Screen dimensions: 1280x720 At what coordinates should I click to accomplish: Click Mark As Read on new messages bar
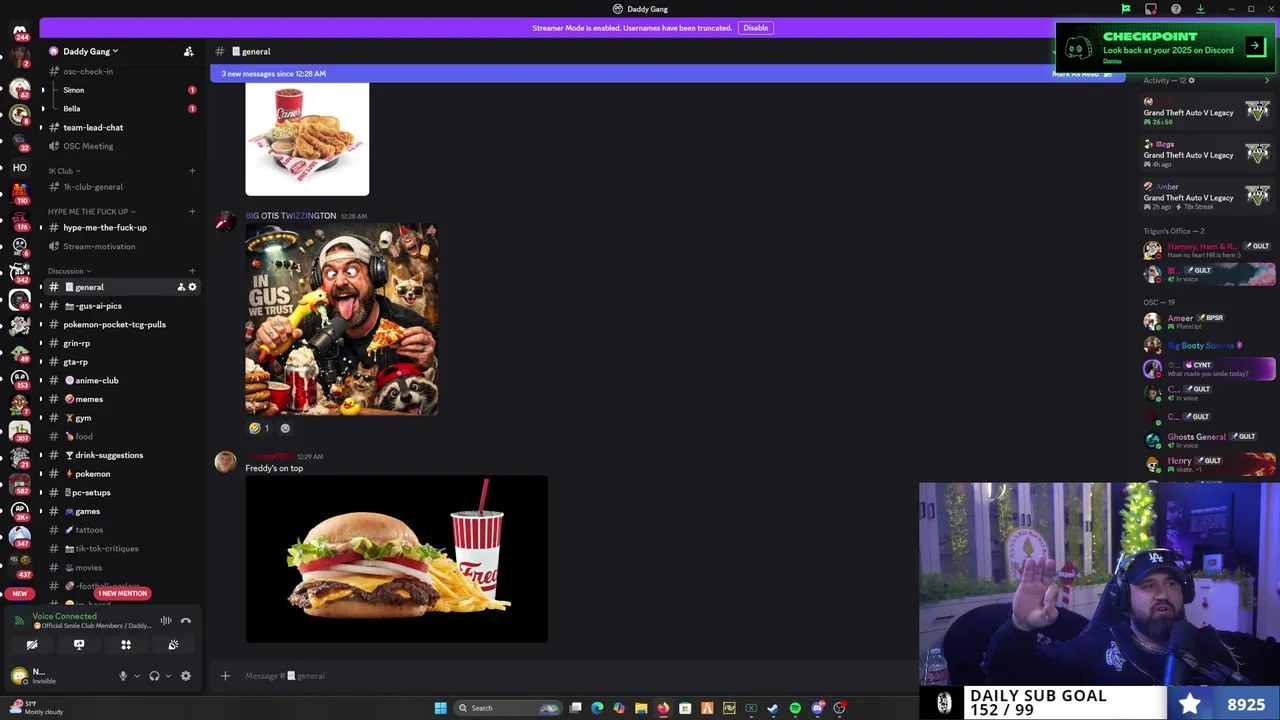[1082, 74]
